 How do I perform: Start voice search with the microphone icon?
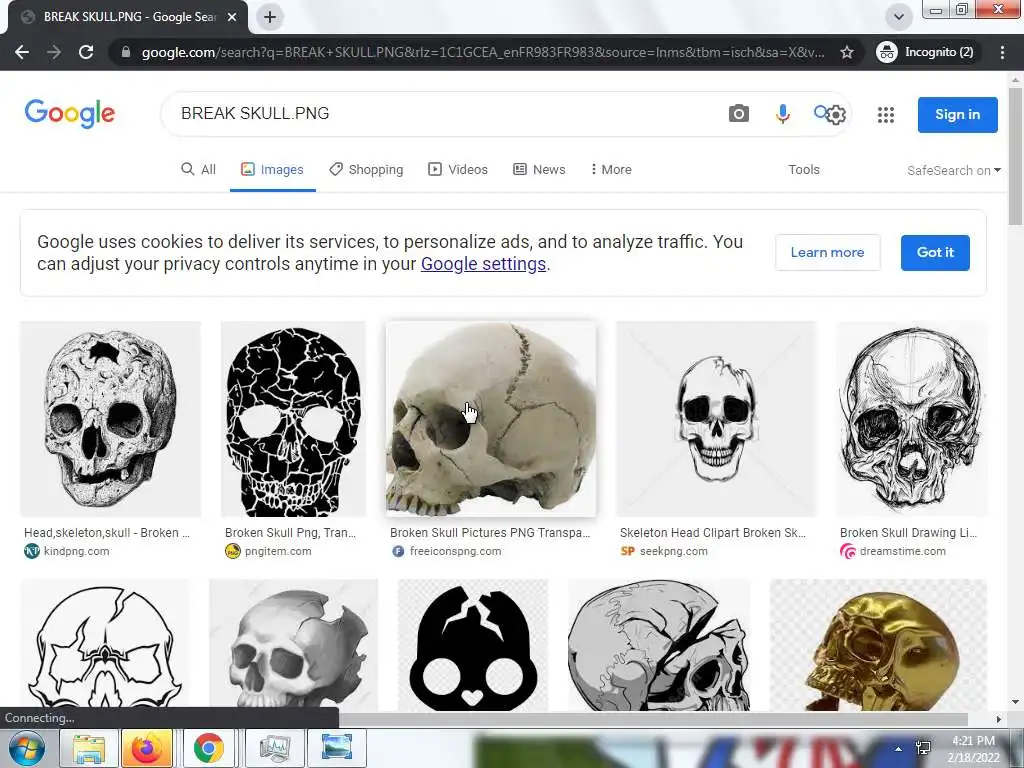click(x=782, y=114)
